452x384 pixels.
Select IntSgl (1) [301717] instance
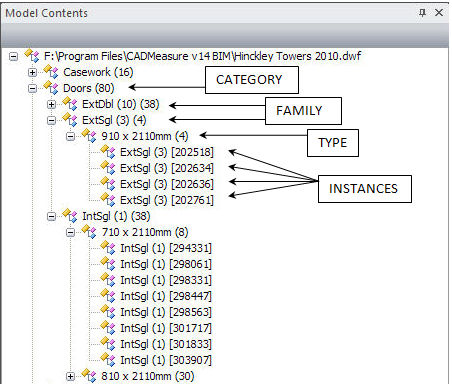(x=166, y=328)
